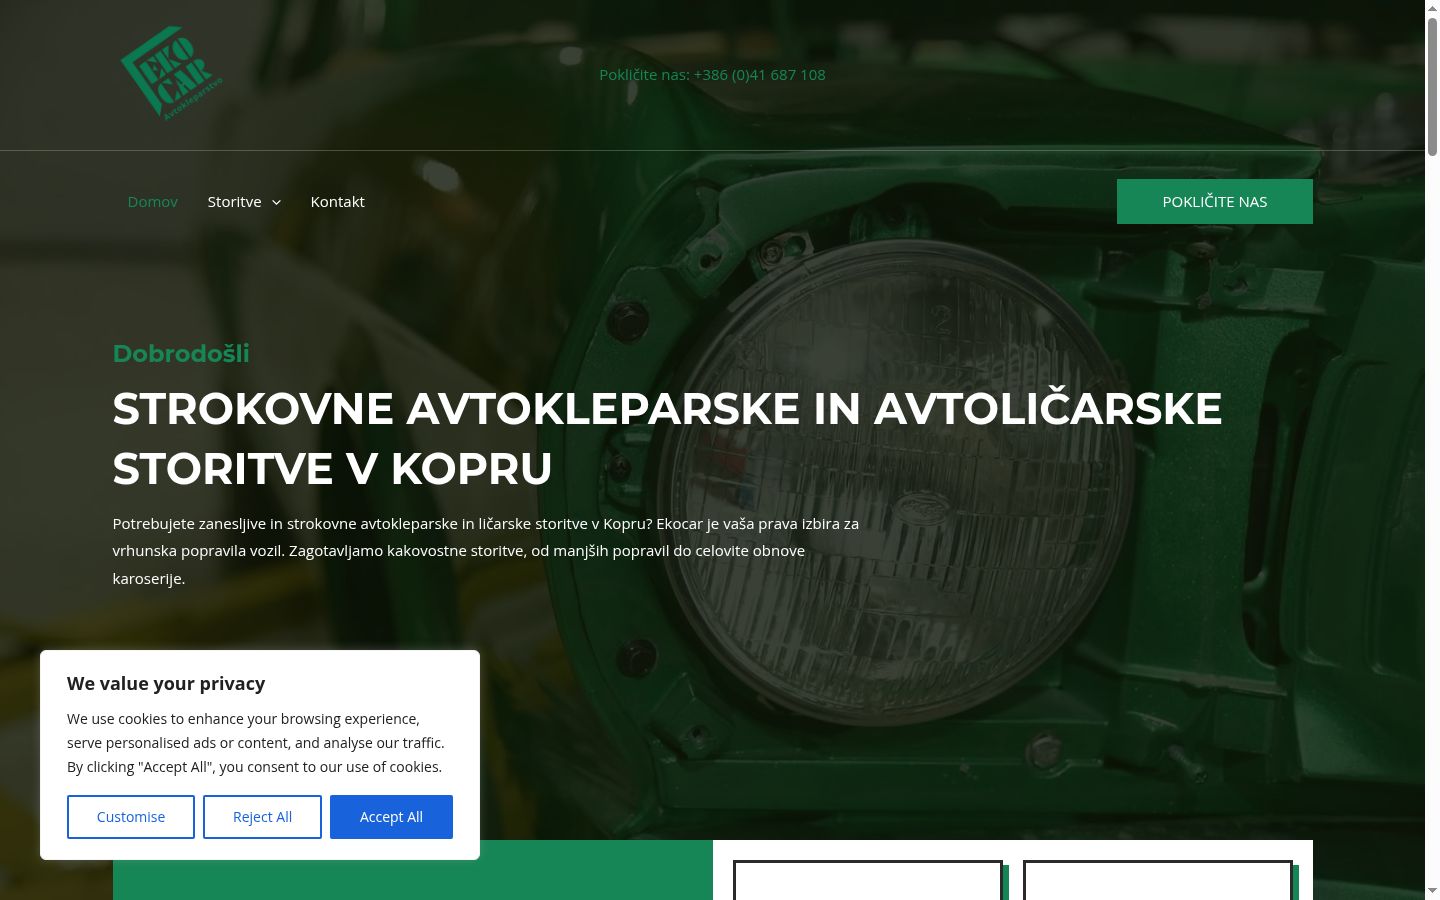Click the scrollbar up arrow
Viewport: 1440px width, 900px height.
tap(1432, 7)
